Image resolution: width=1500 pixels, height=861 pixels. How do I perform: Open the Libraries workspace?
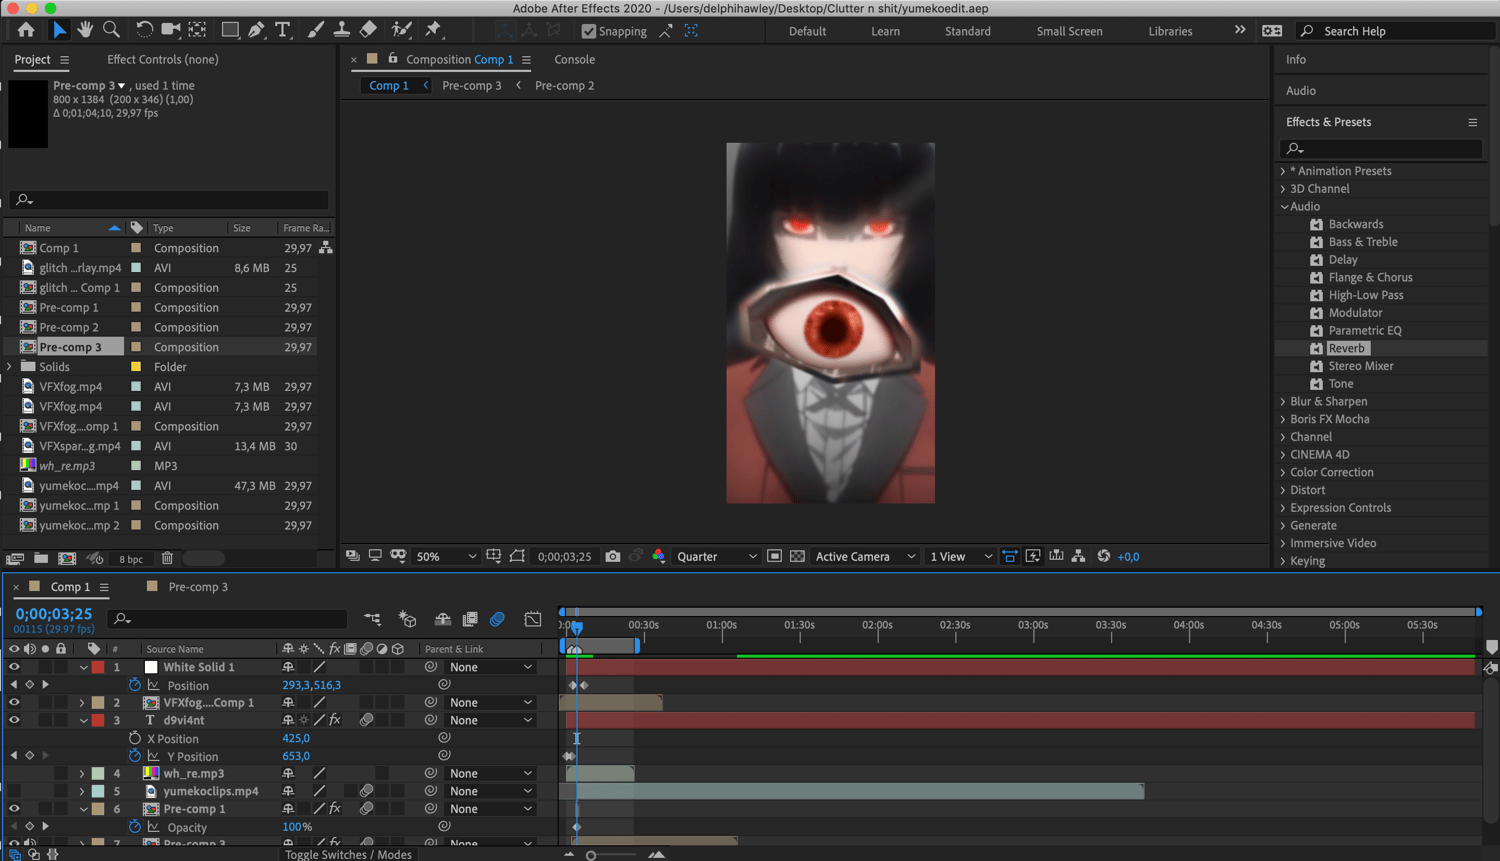click(1170, 31)
